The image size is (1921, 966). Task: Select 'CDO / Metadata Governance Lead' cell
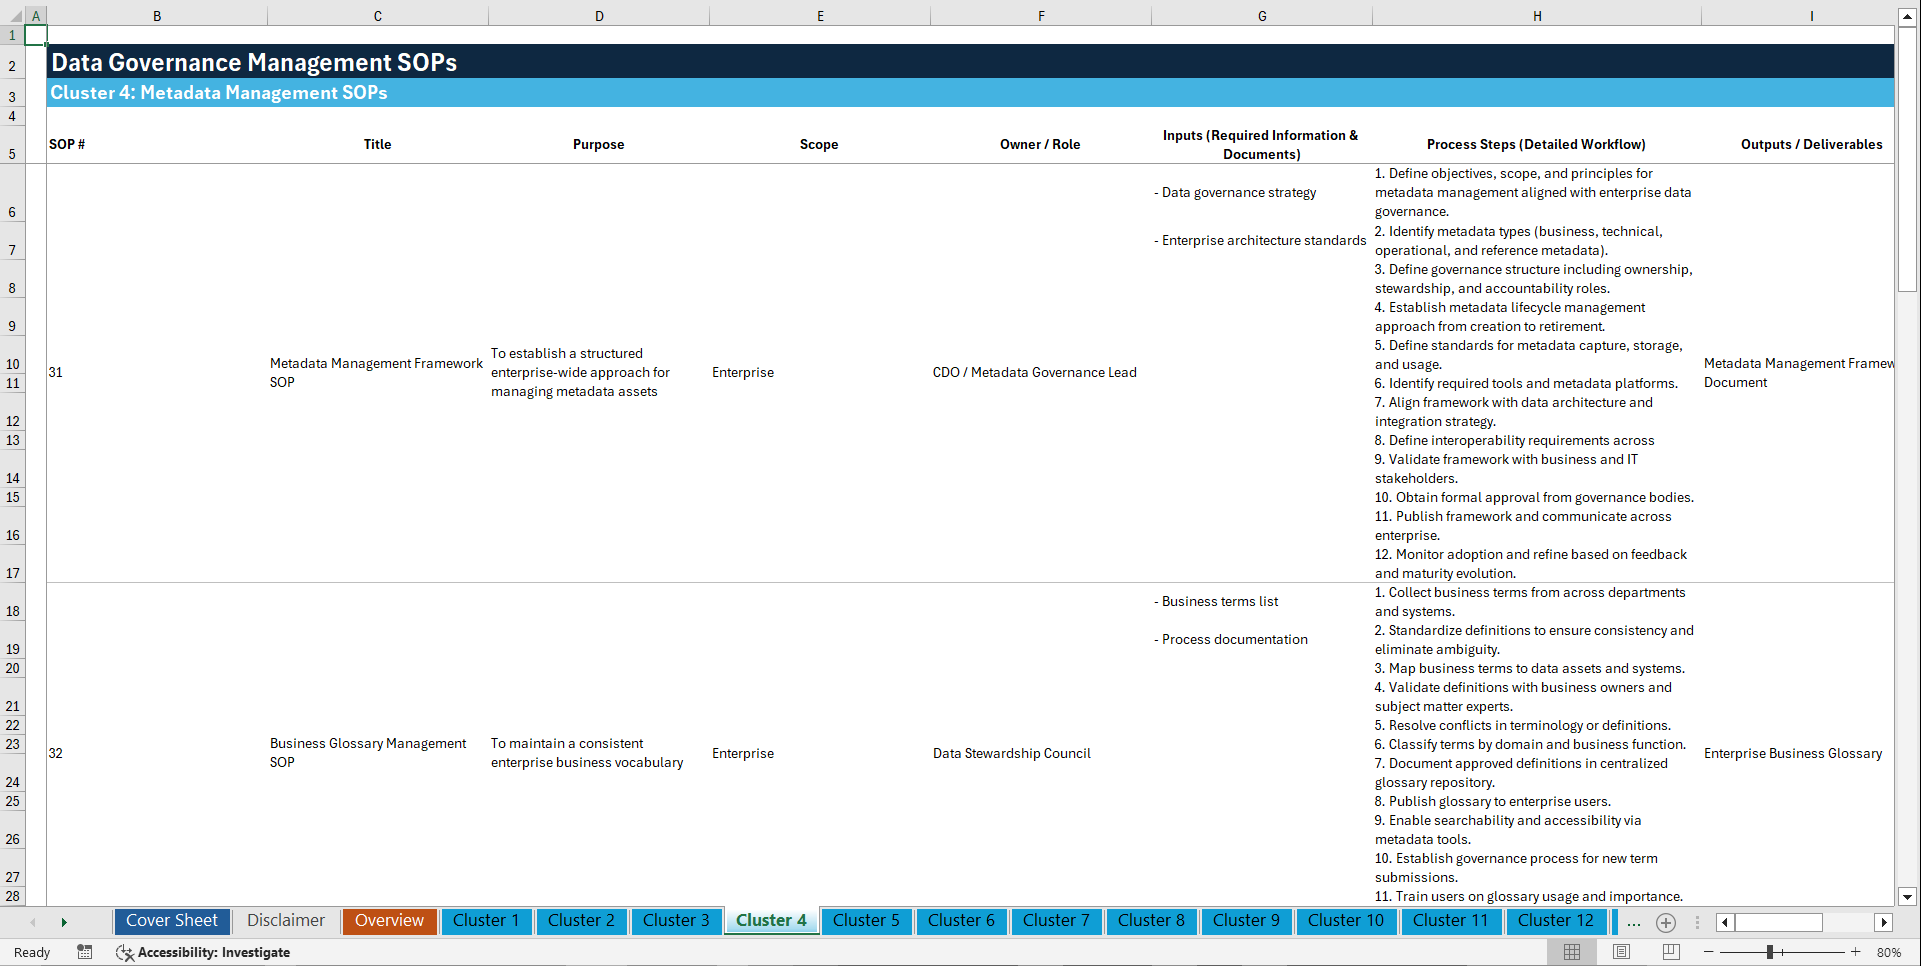tap(1041, 373)
